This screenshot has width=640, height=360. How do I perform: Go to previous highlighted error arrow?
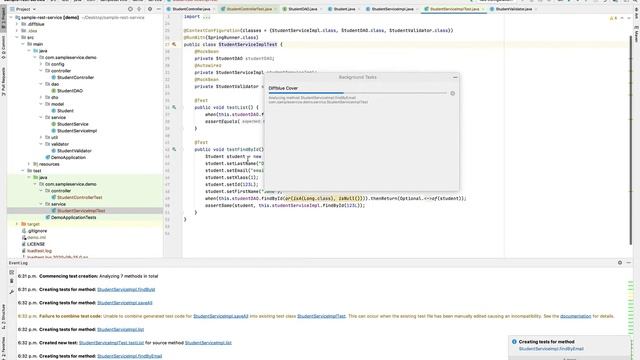[x=622, y=18]
